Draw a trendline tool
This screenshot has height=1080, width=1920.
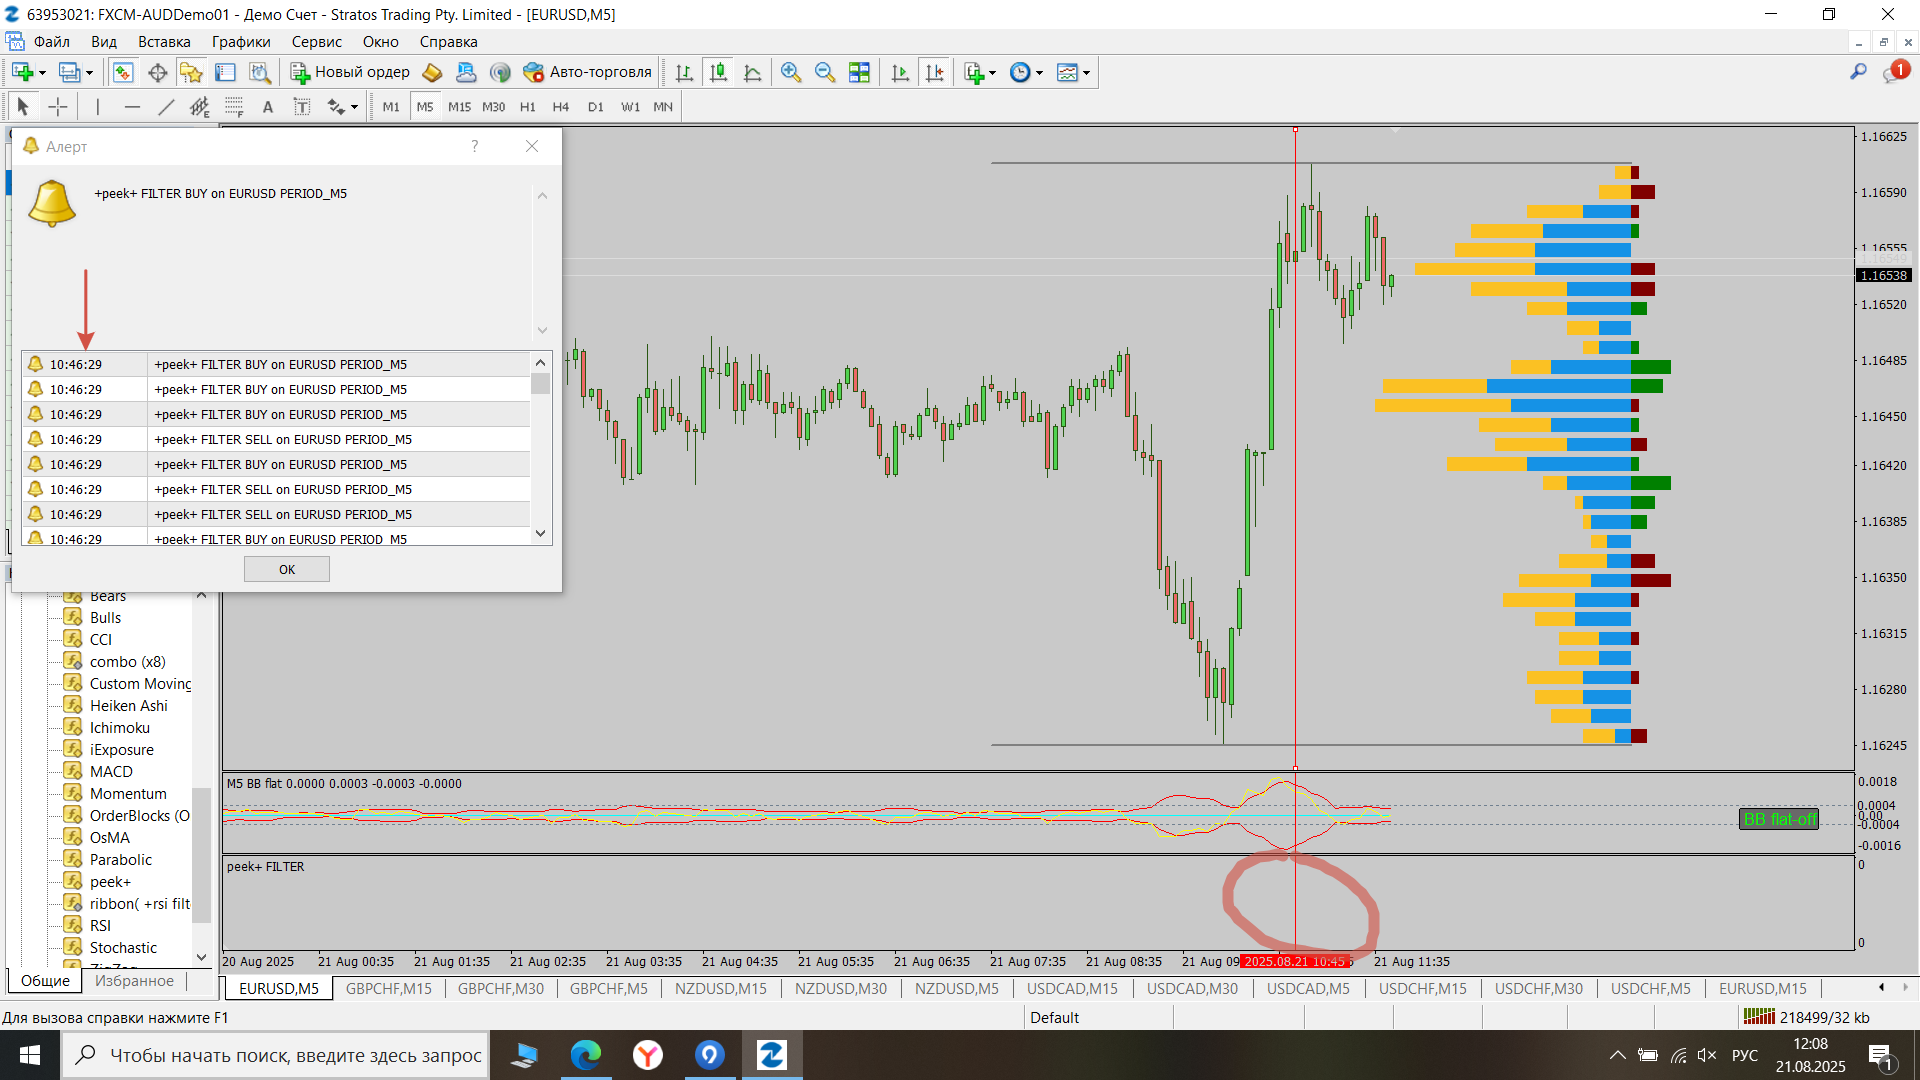(x=166, y=107)
